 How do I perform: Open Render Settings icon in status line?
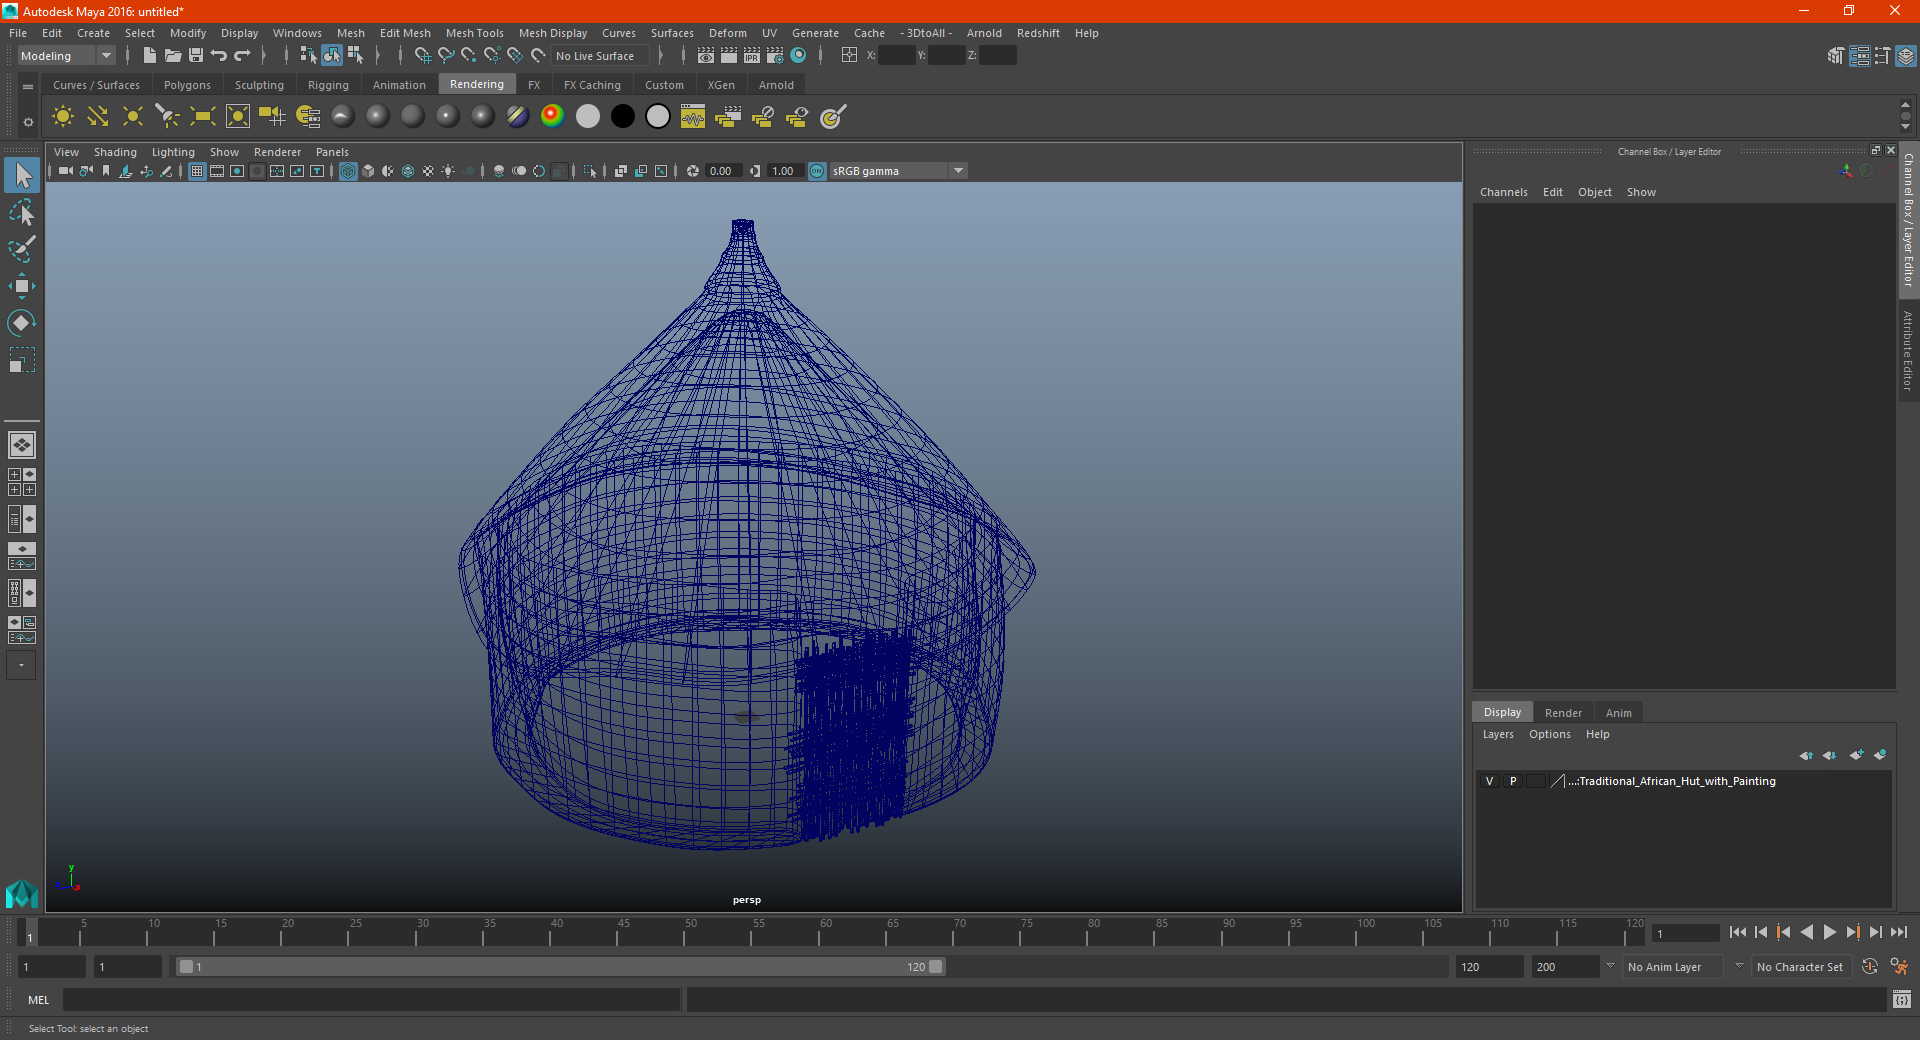775,56
